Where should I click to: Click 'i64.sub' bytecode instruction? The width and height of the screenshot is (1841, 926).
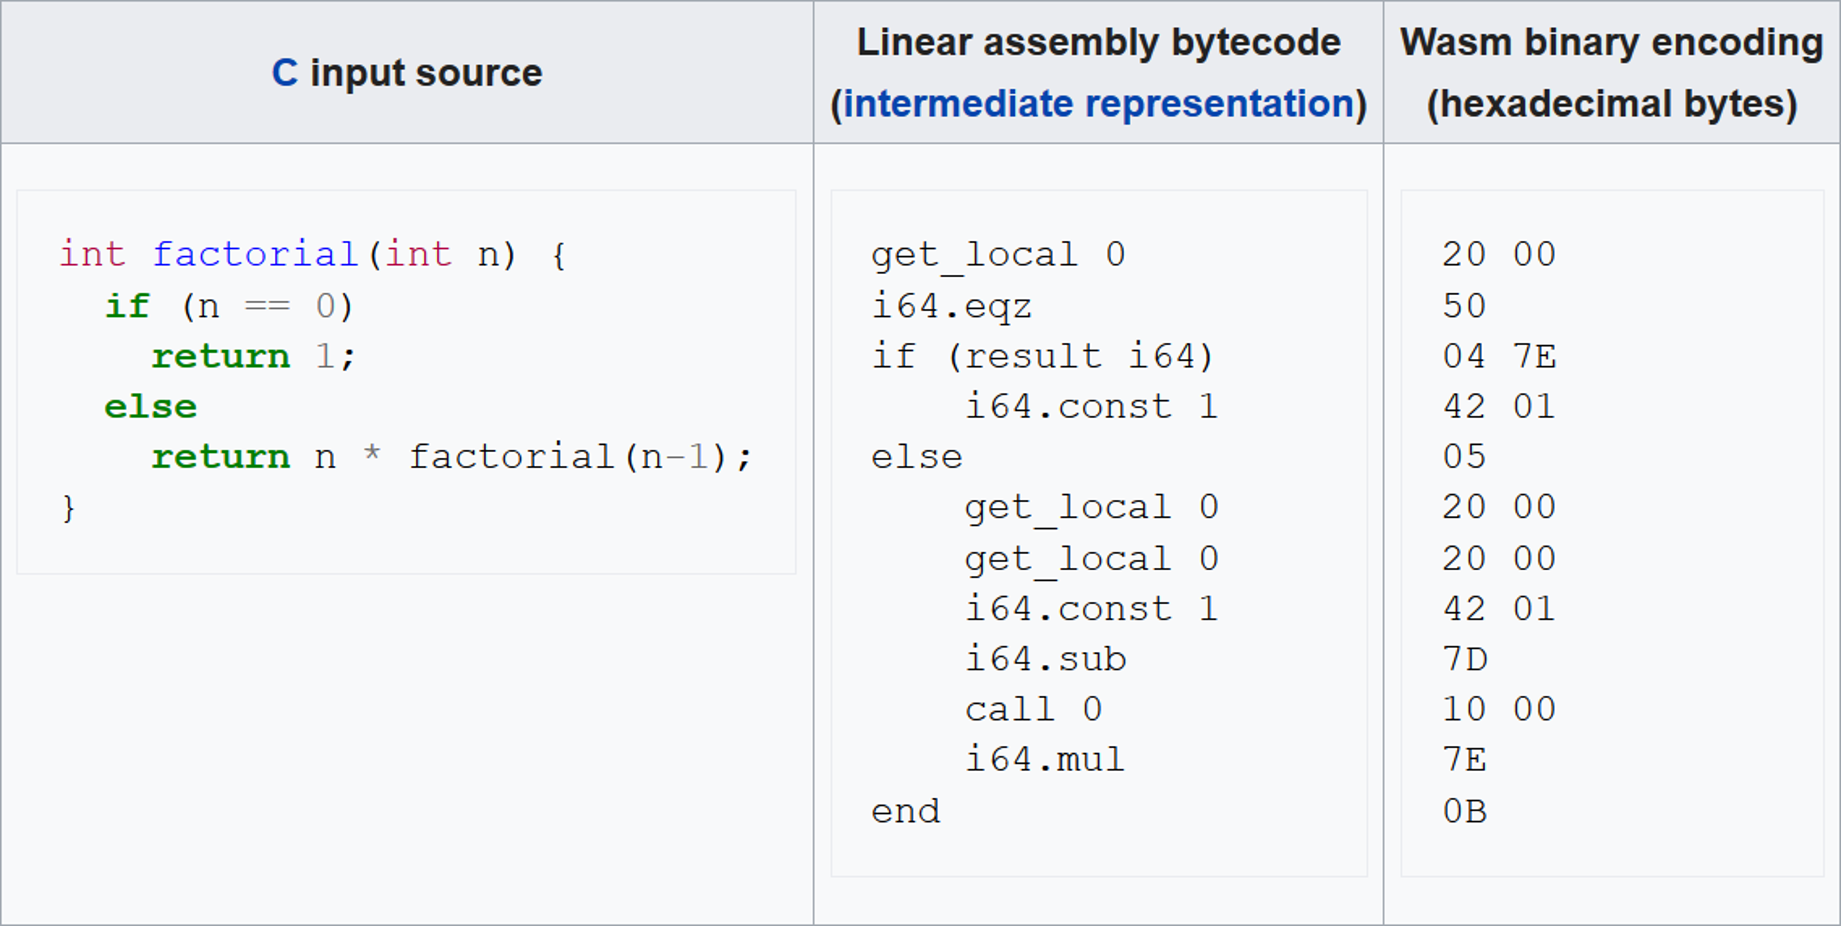[x=1045, y=659]
